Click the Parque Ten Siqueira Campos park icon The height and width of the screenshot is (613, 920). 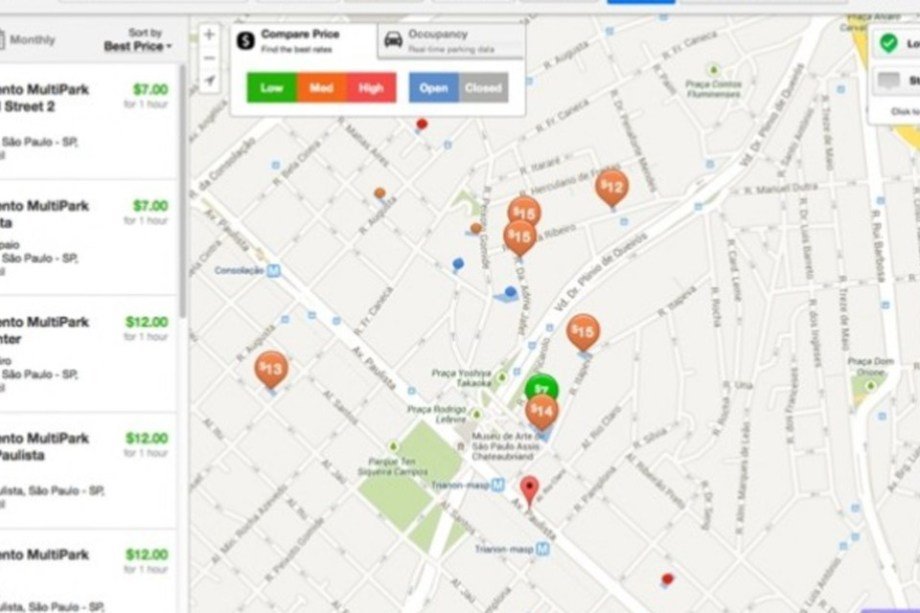pos(393,447)
